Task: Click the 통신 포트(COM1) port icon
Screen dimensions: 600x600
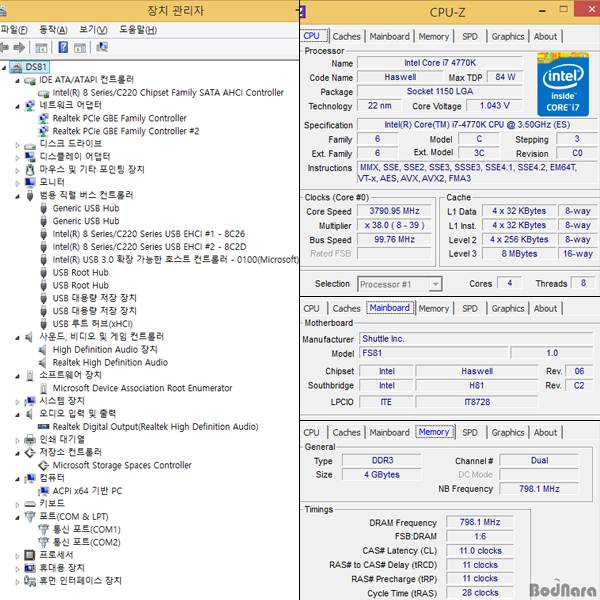Action: [43, 530]
